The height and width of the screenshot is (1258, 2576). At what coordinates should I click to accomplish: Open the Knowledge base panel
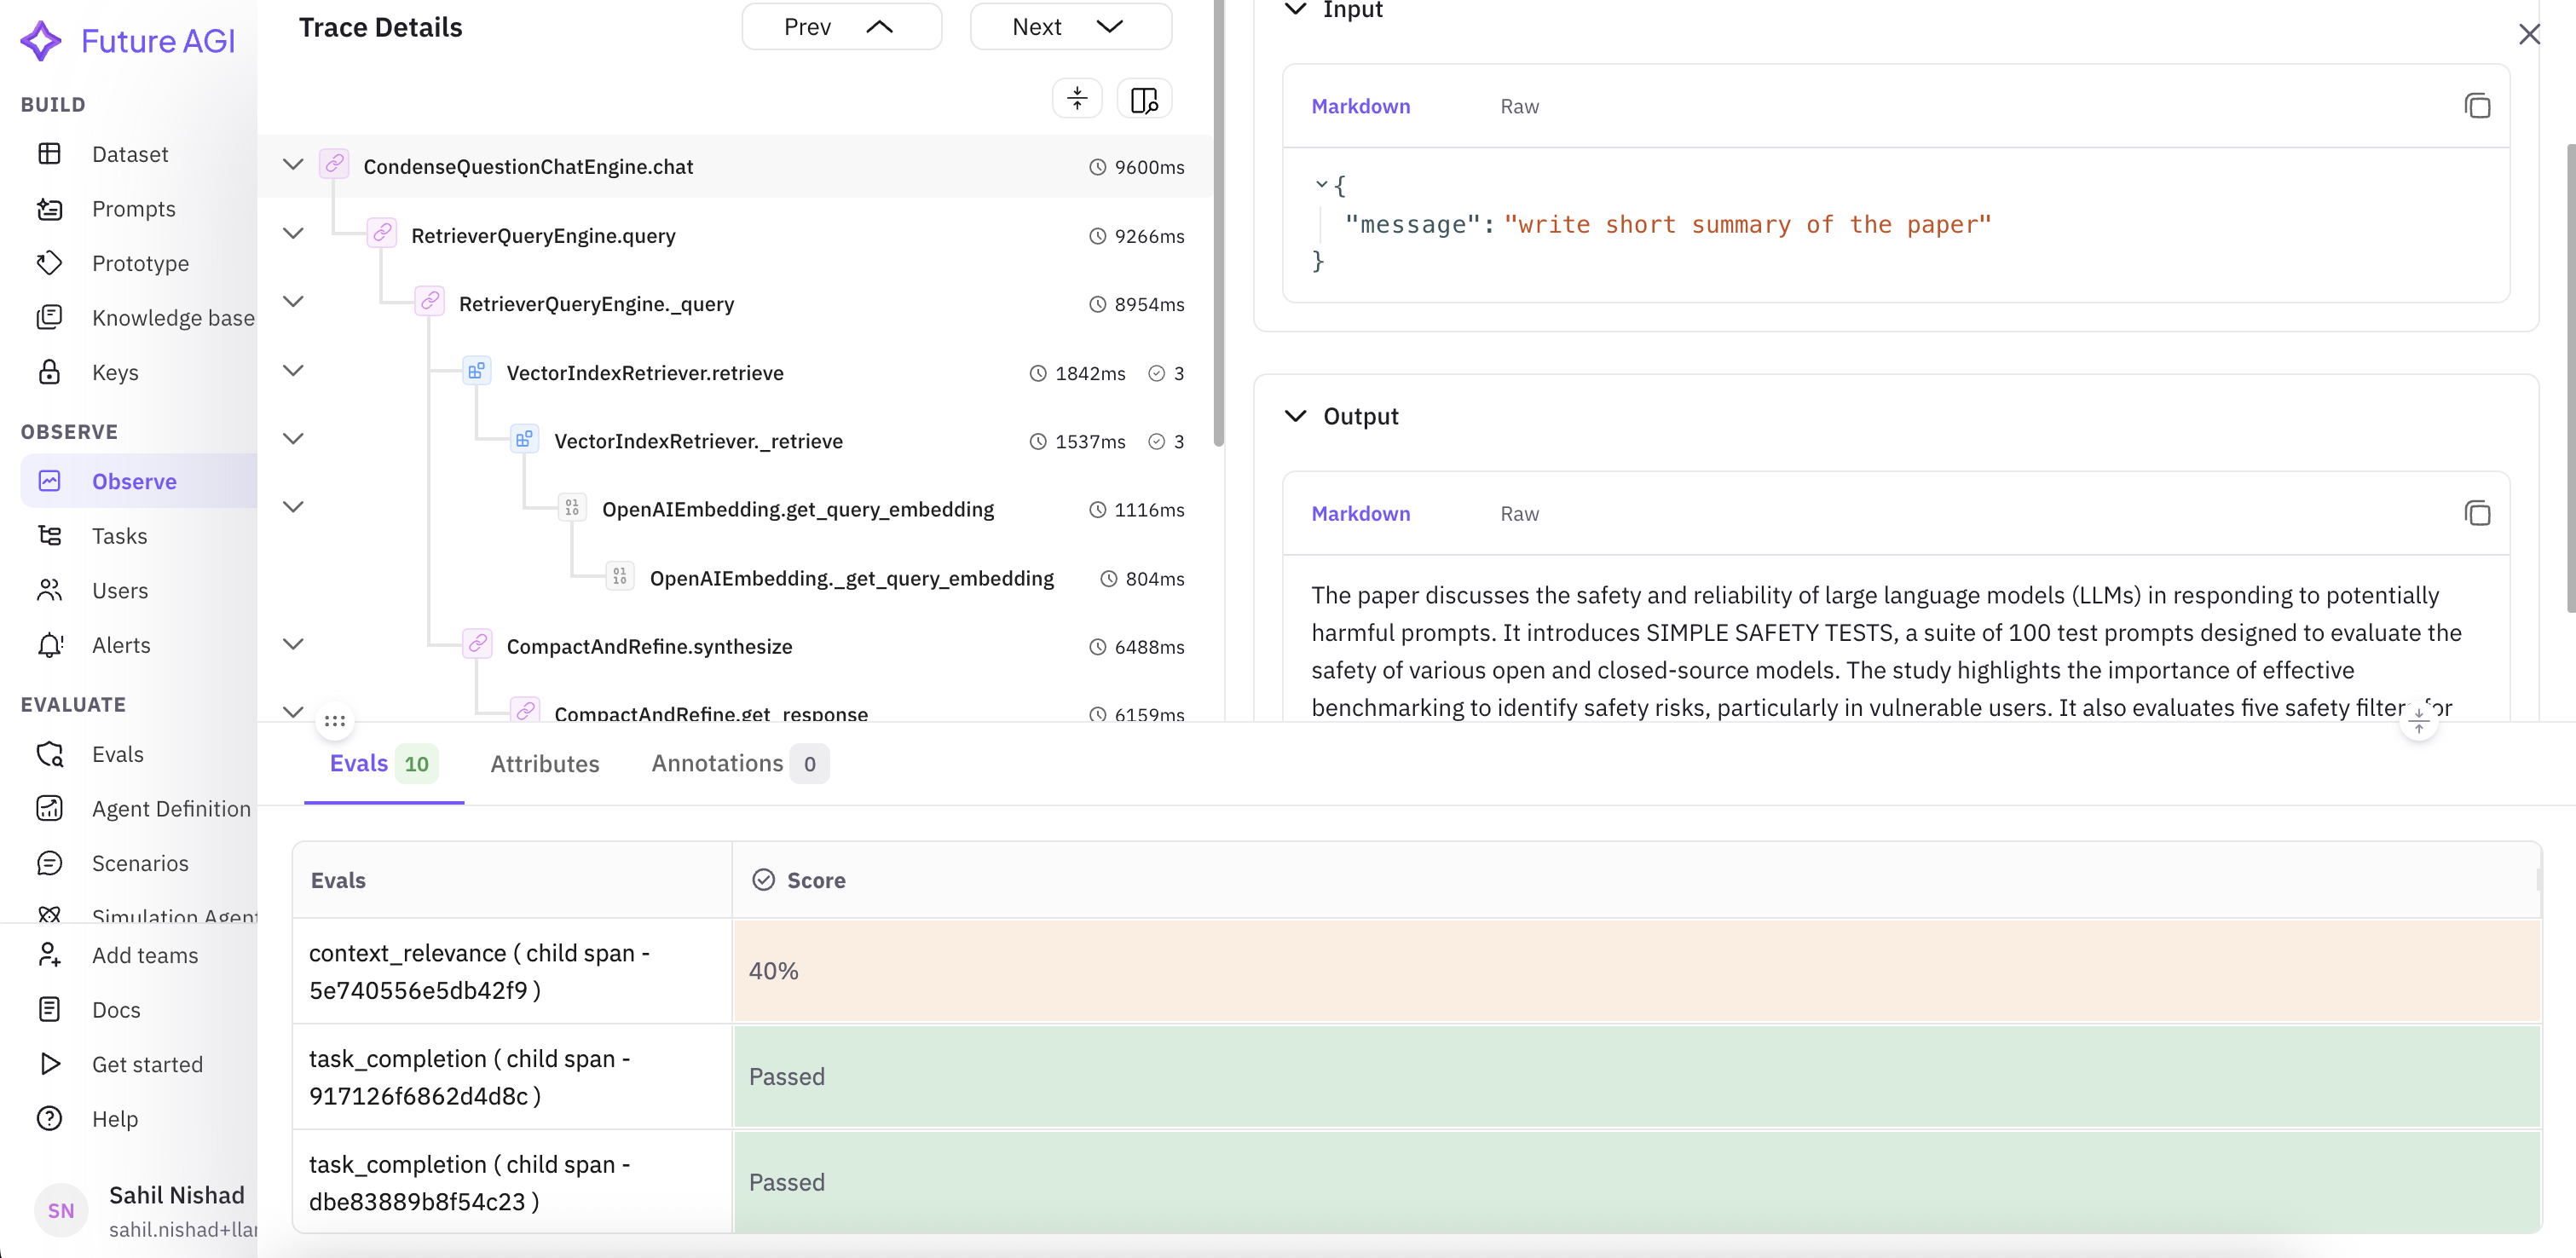172,317
